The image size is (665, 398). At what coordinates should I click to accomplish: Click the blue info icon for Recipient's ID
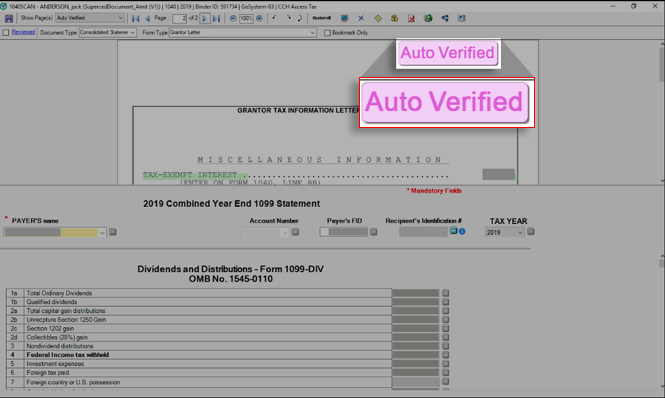(462, 231)
